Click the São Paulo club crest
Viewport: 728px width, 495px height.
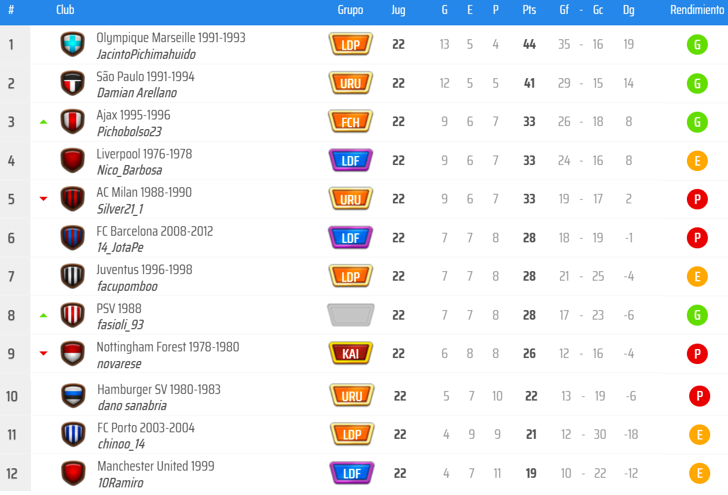[72, 83]
